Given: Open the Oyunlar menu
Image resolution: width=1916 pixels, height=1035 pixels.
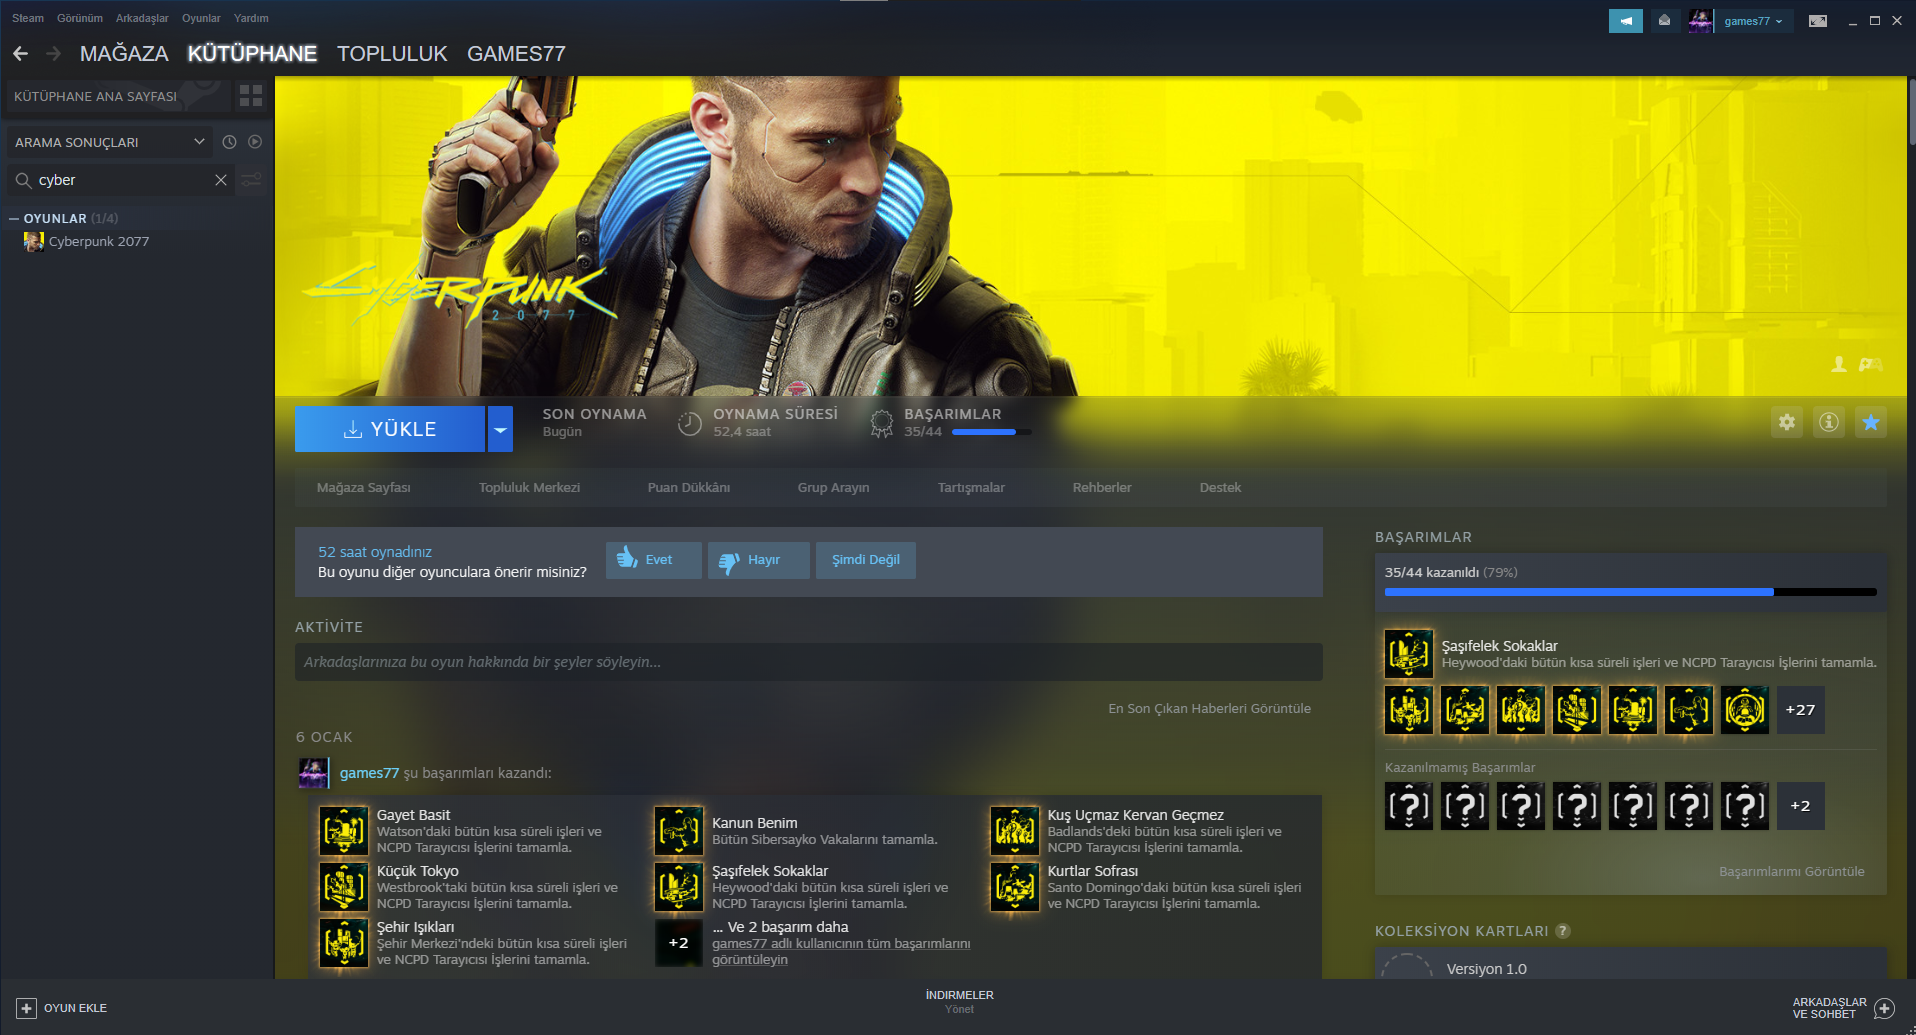Looking at the screenshot, I should click(201, 18).
